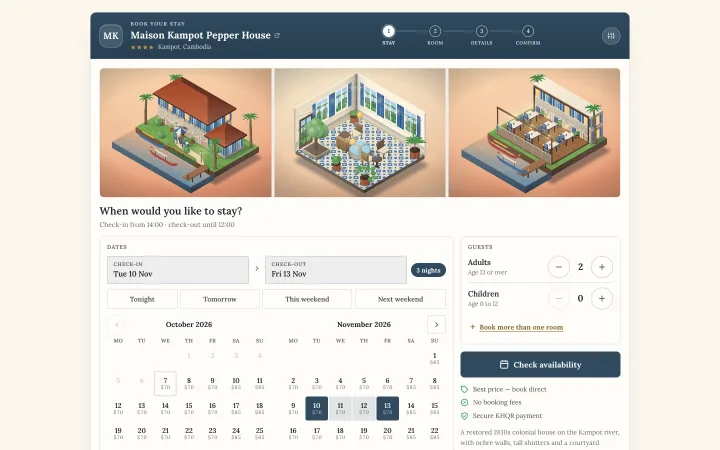Viewport: 720px width, 450px height.
Task: Go to step 4 Confirm
Action: [x=528, y=35]
